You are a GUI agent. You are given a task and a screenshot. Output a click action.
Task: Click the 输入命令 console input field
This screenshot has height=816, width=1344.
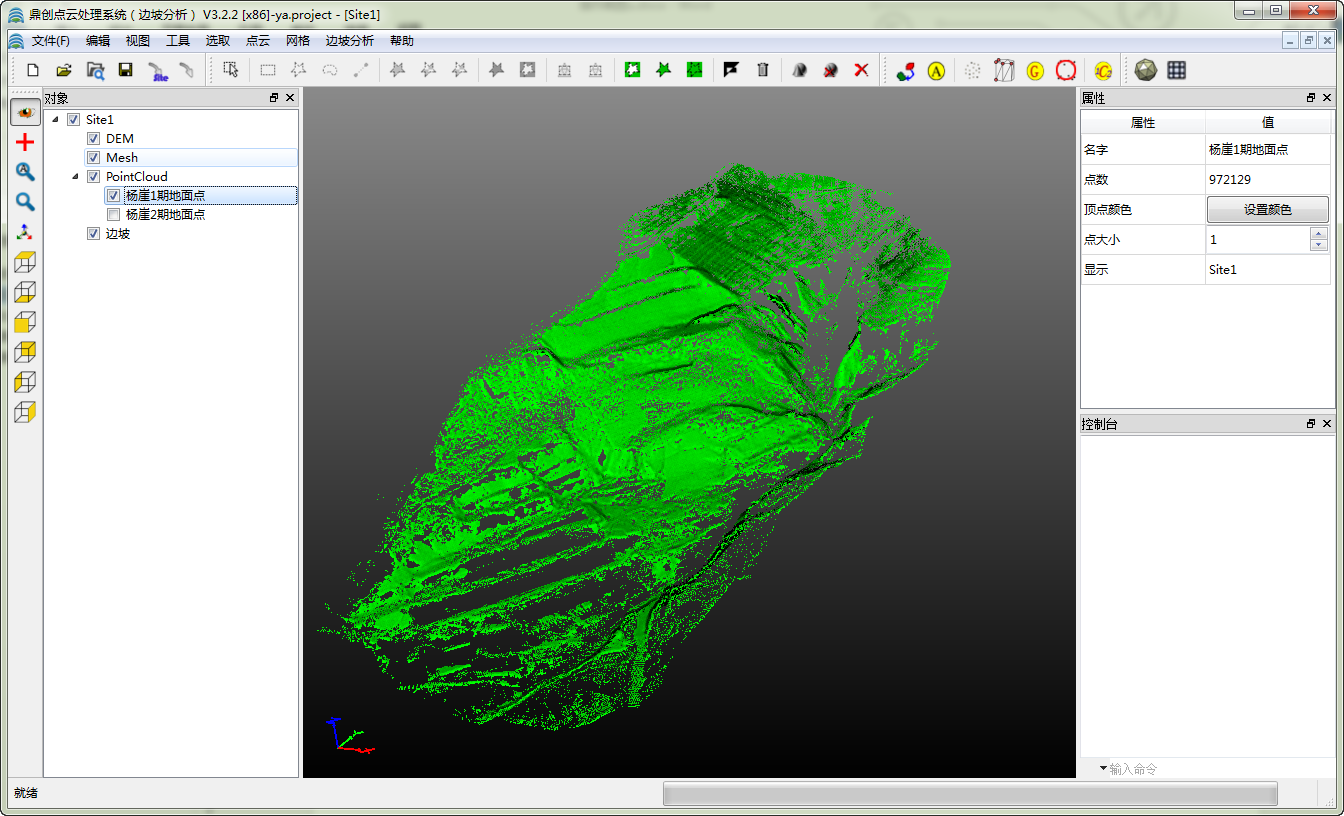pos(1200,769)
